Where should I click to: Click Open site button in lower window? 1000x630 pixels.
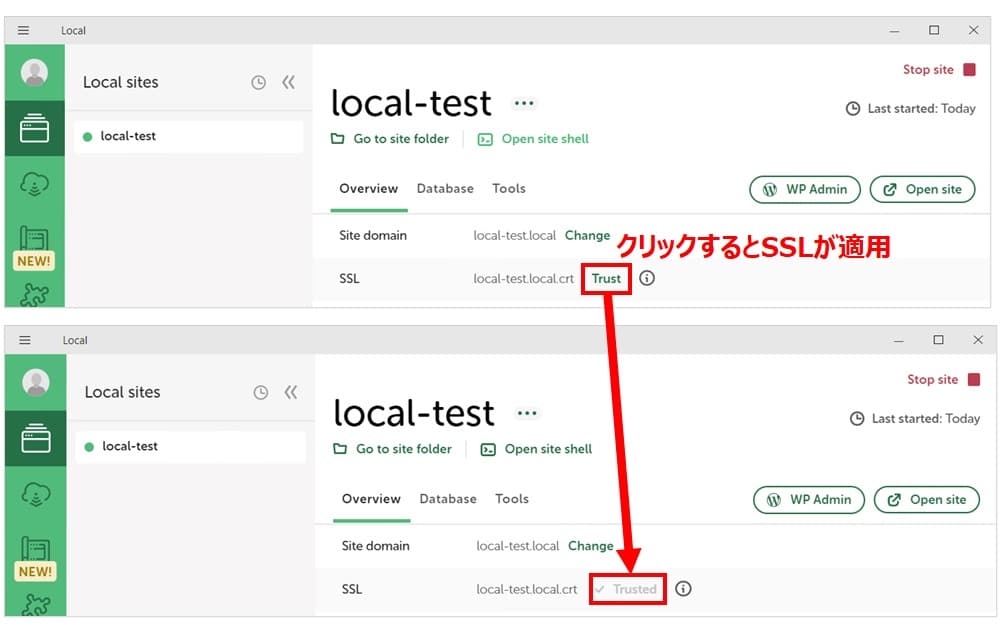927,500
